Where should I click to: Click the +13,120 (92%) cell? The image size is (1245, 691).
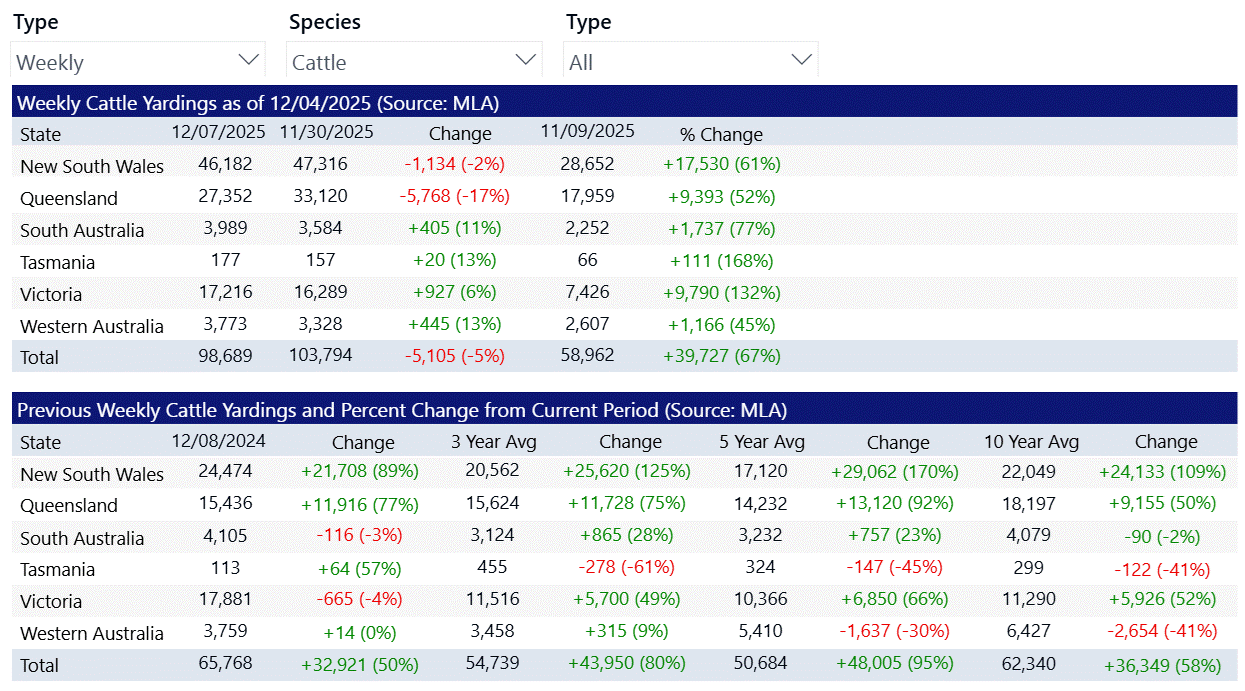pyautogui.click(x=895, y=503)
